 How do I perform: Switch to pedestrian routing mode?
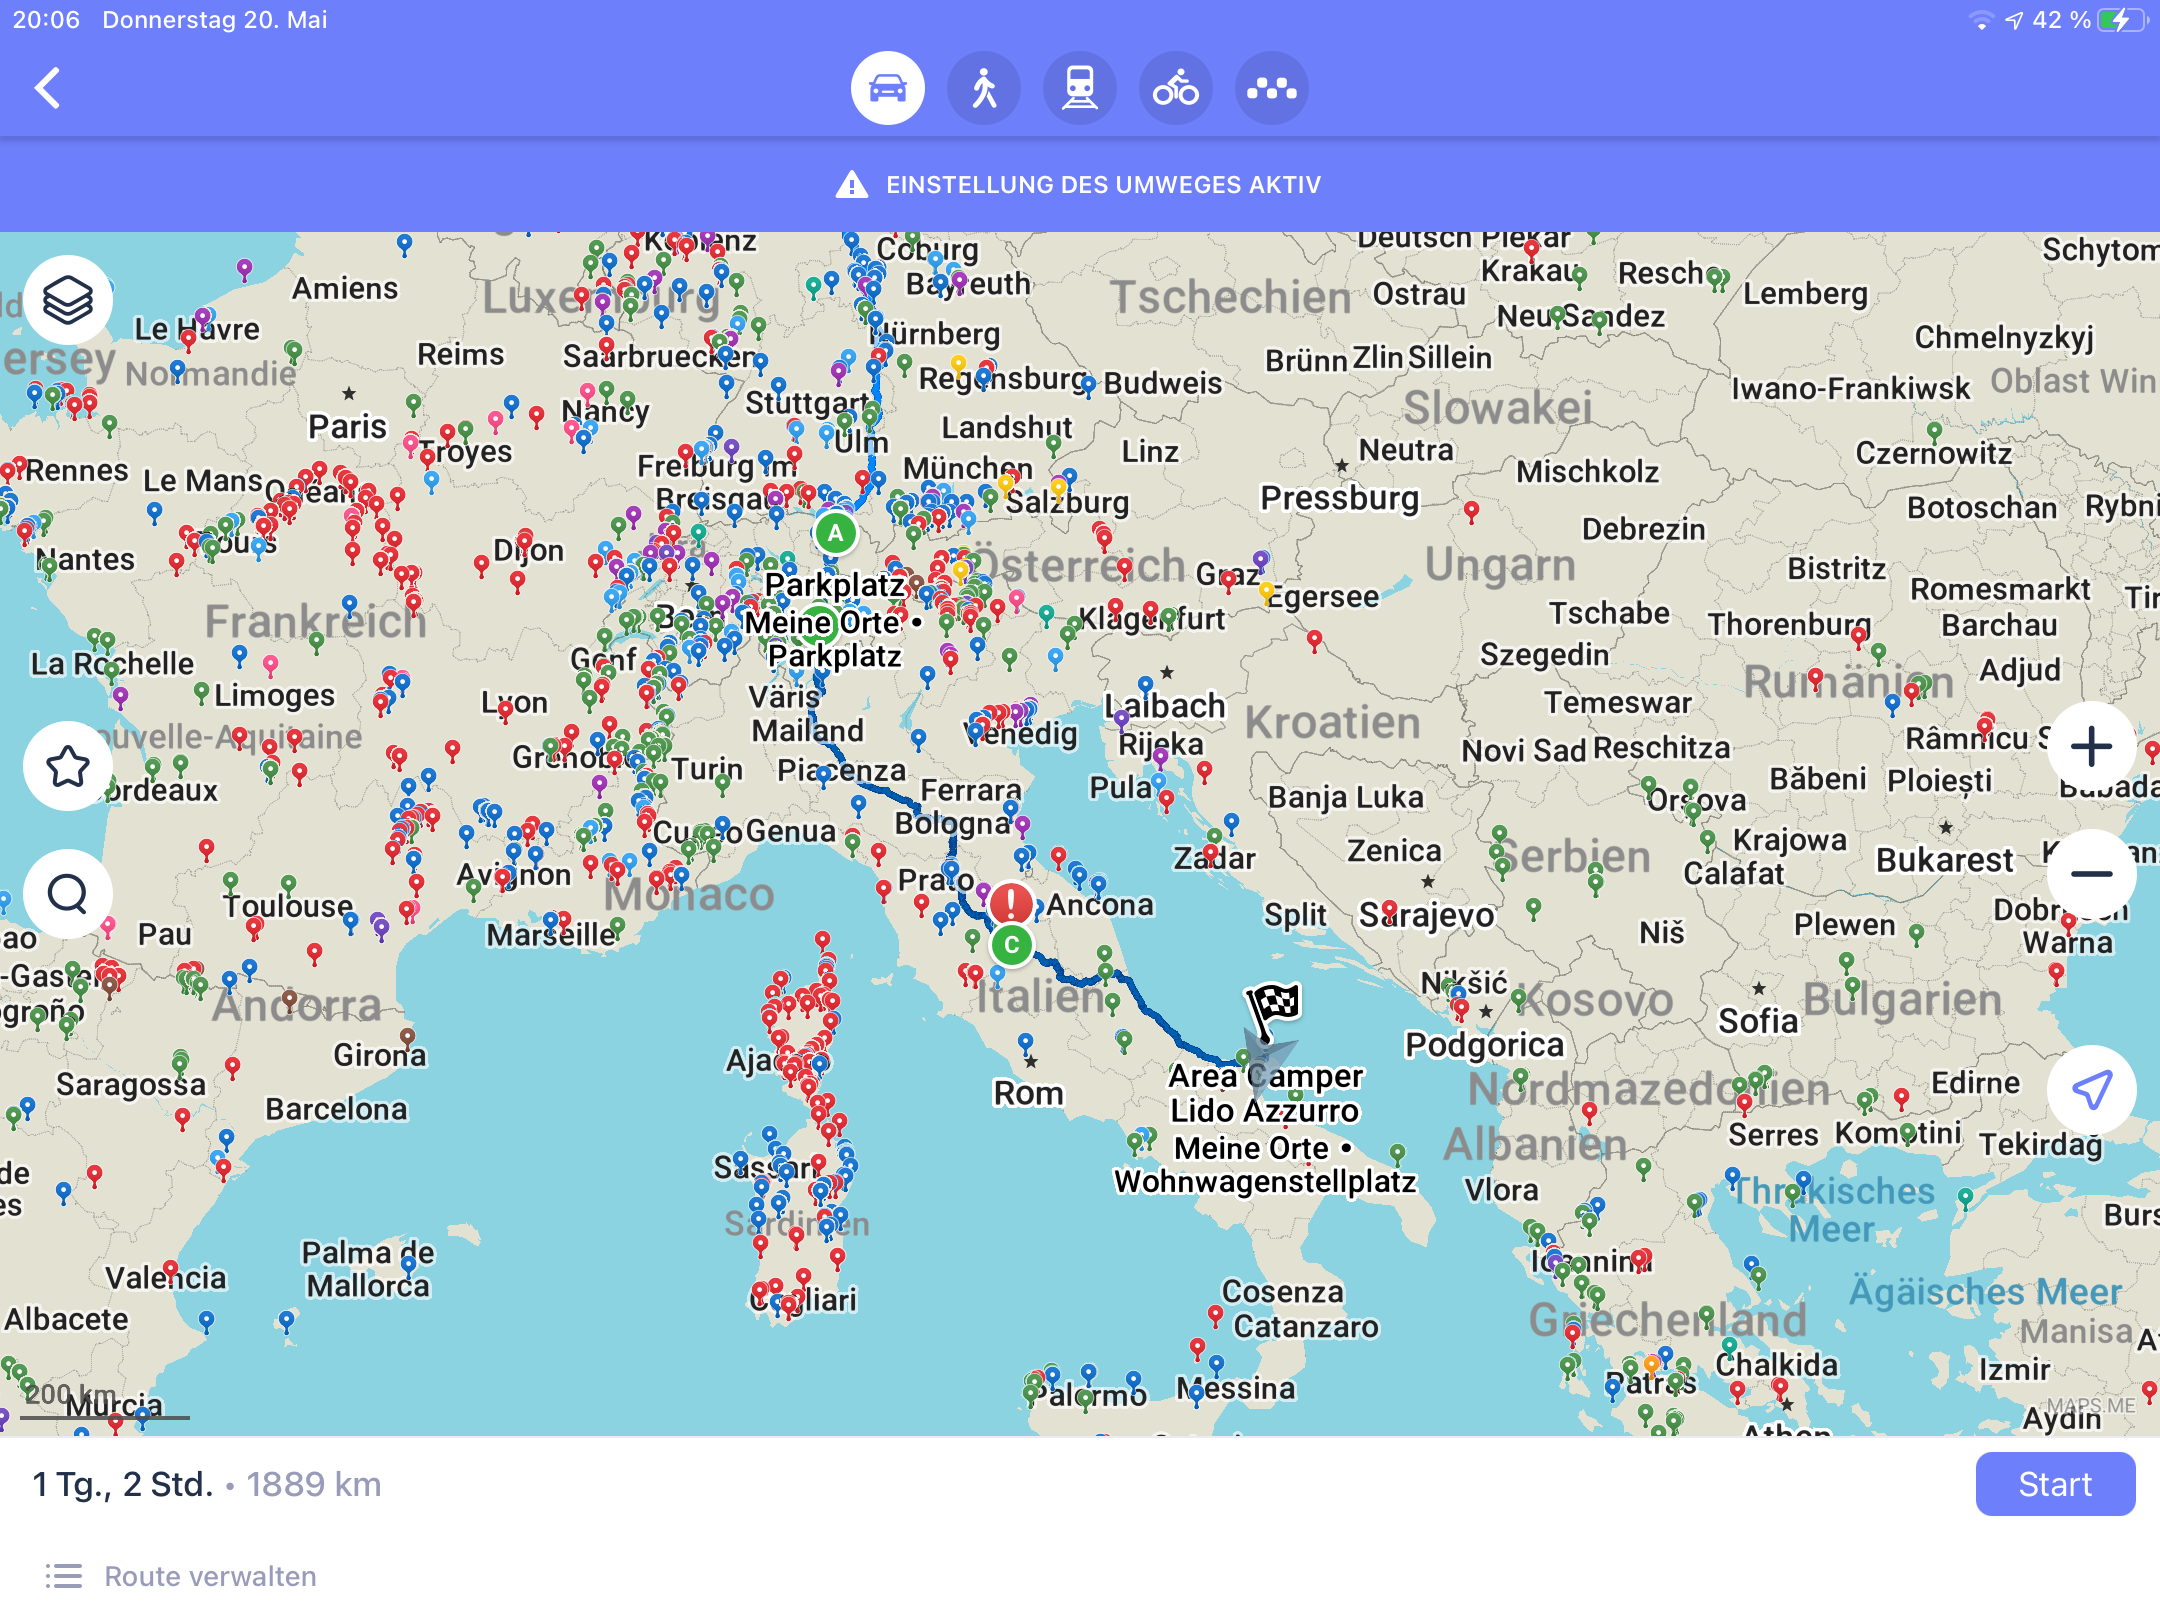tap(984, 88)
